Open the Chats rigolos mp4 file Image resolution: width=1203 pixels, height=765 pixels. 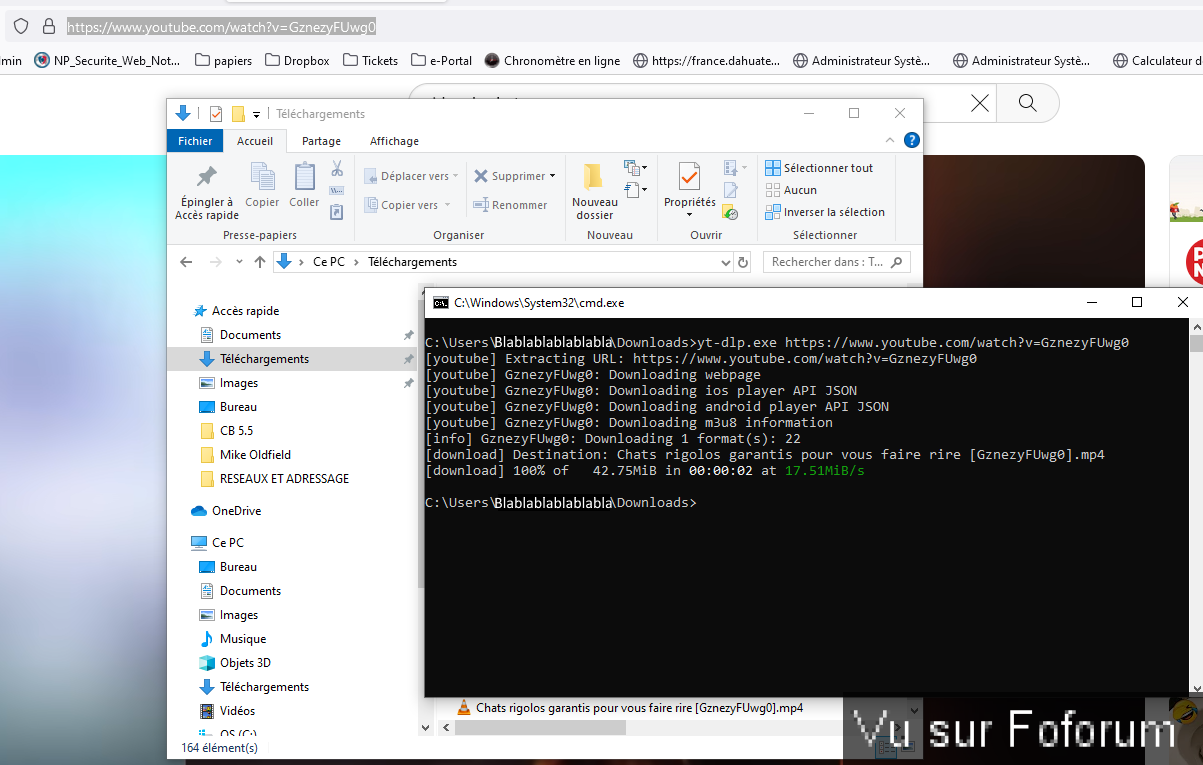tap(638, 708)
